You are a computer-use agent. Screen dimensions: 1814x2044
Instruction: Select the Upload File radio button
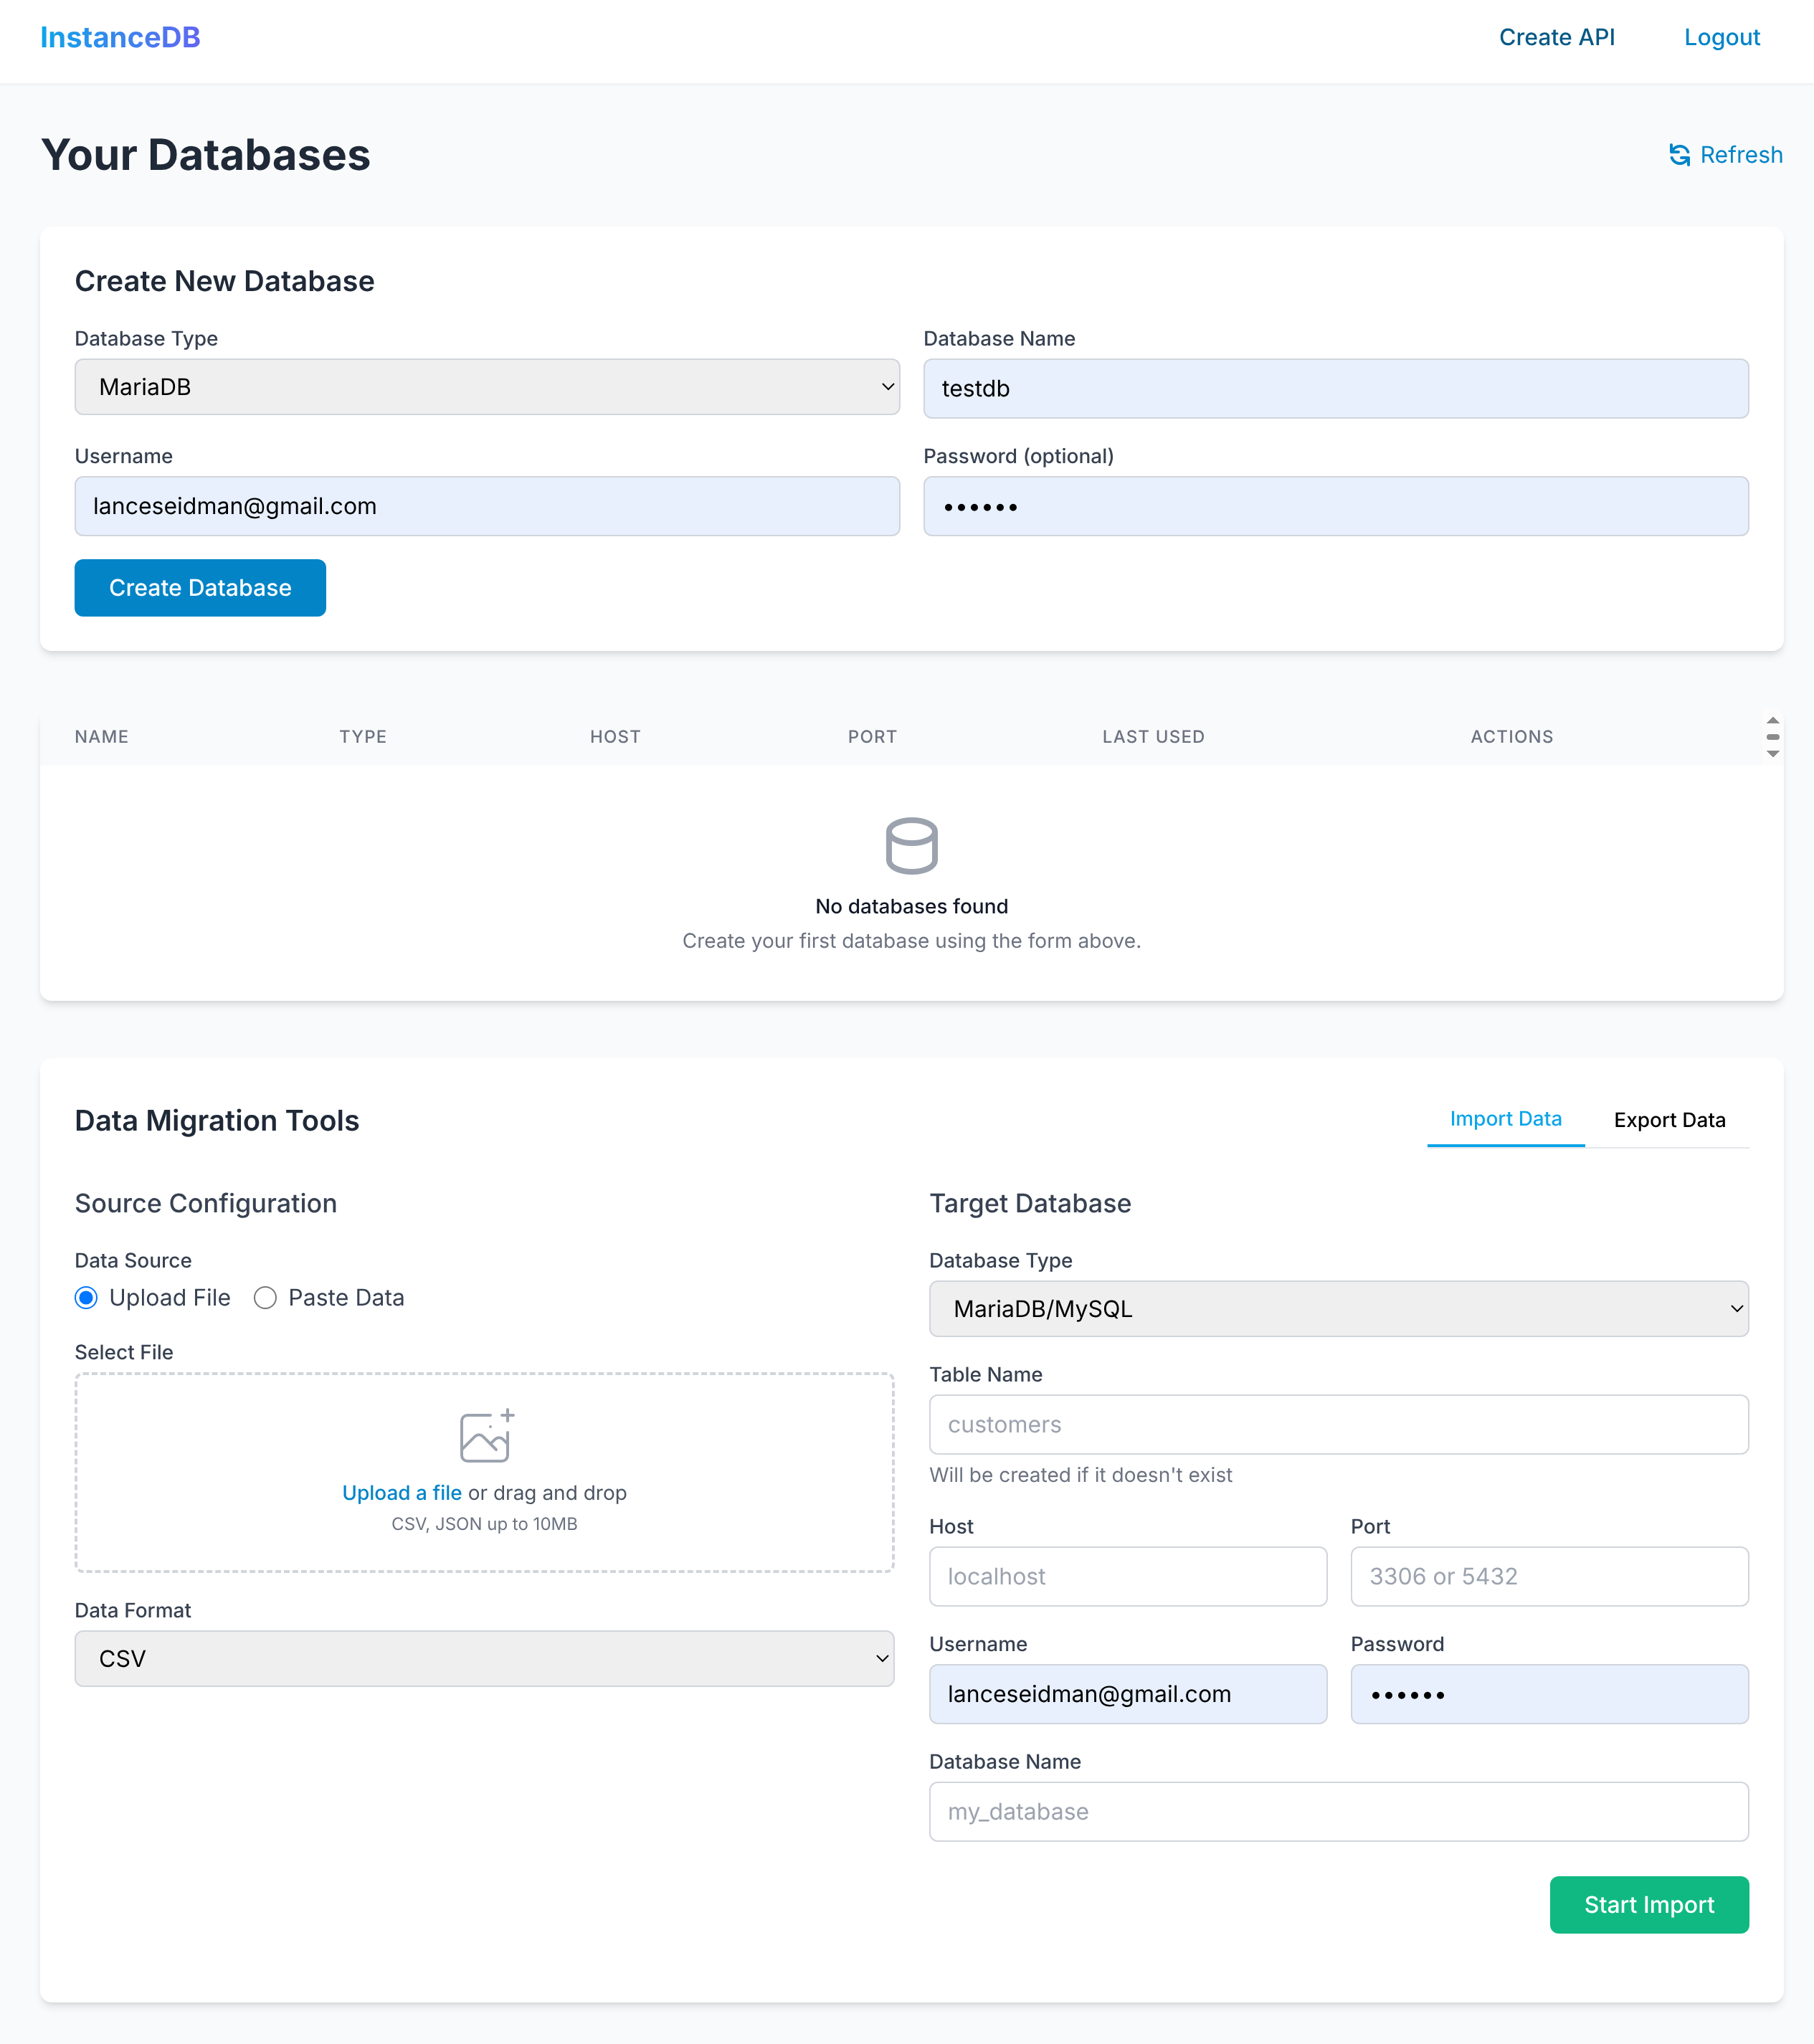[x=85, y=1297]
